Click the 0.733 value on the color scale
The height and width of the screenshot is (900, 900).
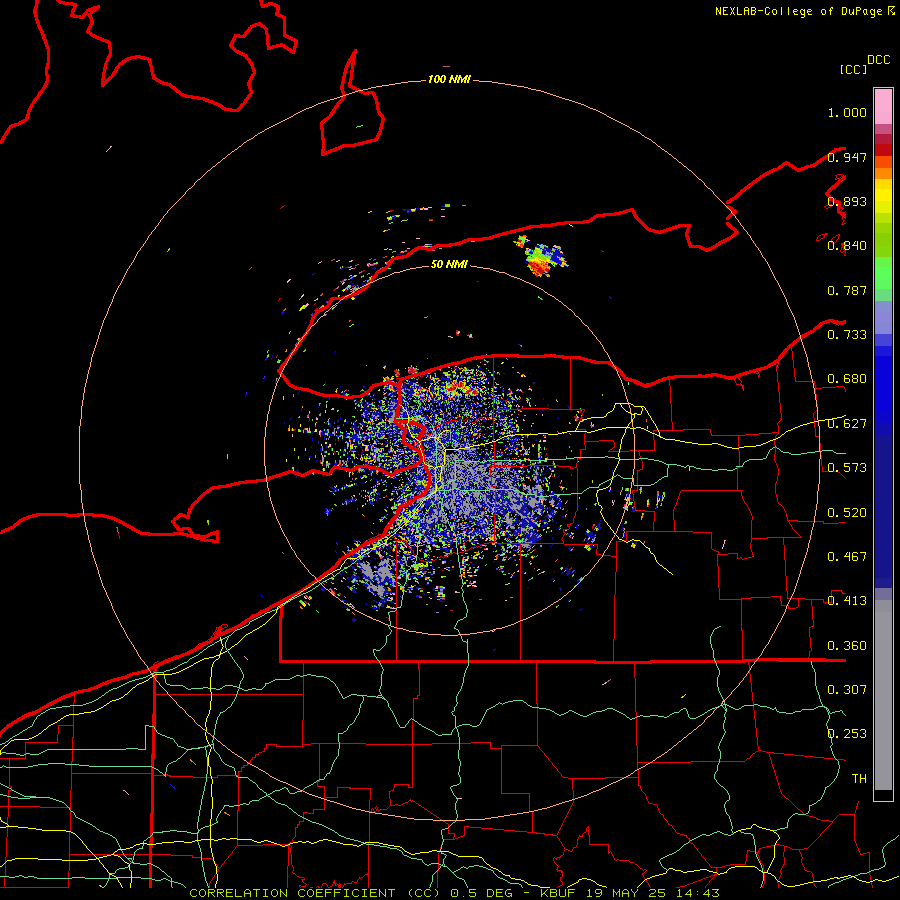[x=847, y=335]
